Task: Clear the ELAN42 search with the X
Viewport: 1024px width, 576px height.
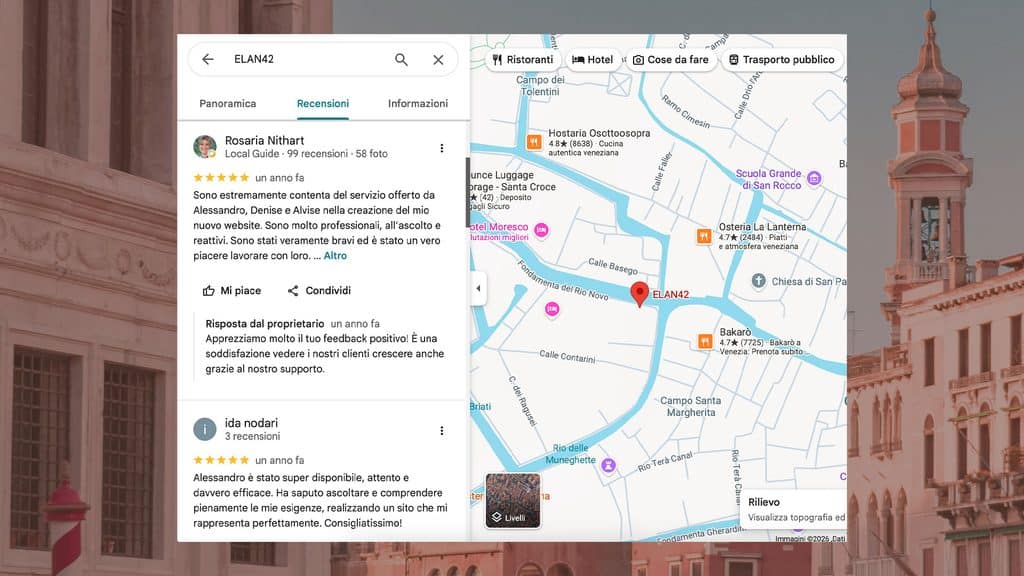Action: point(438,59)
